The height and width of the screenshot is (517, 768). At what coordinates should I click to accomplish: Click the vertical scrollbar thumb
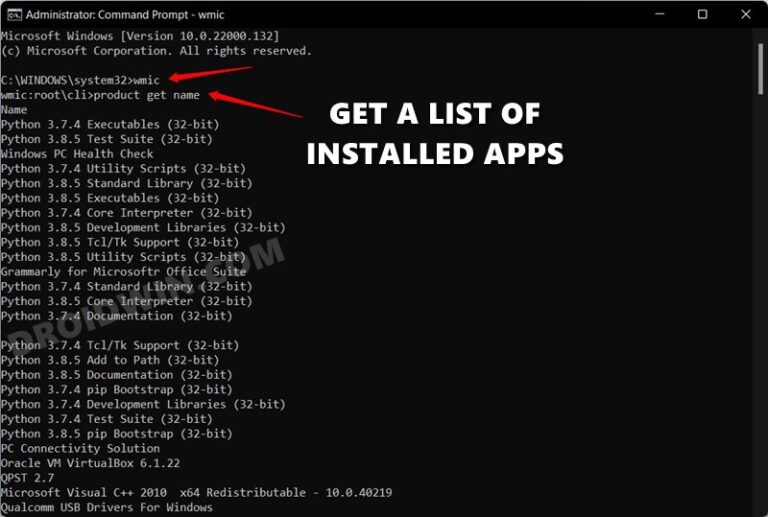(760, 69)
